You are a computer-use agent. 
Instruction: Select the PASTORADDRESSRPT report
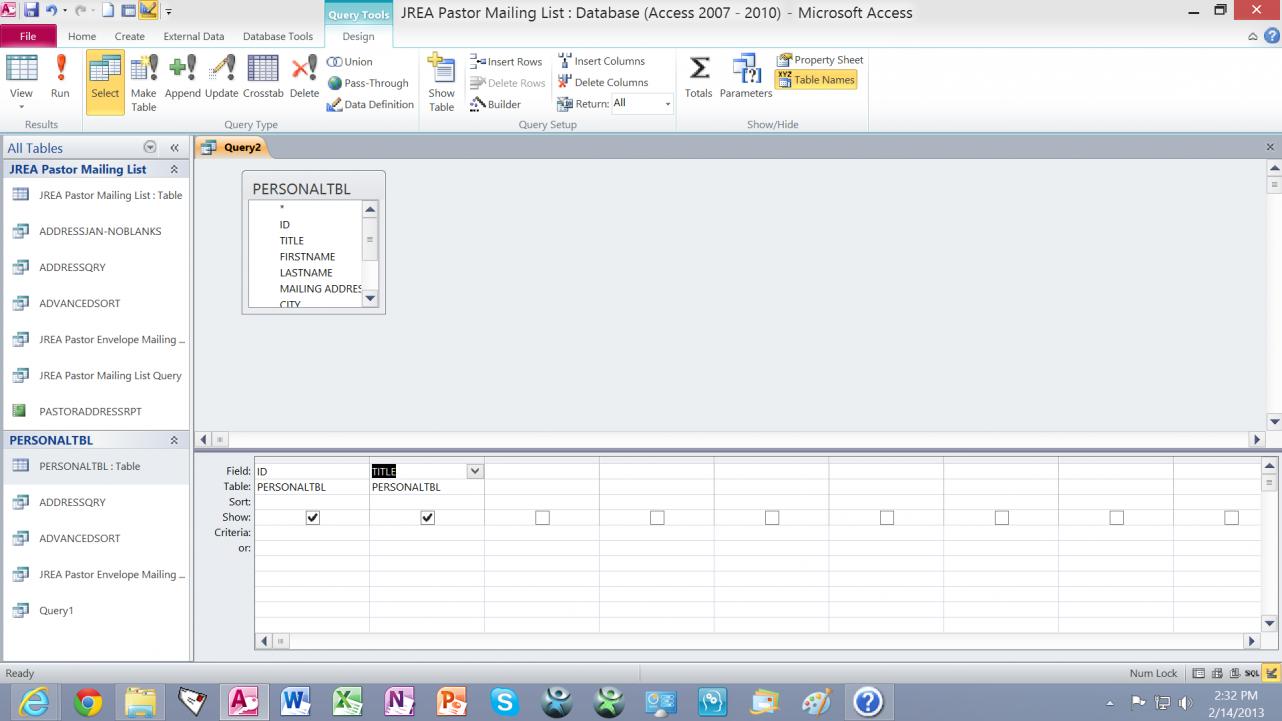(96, 411)
